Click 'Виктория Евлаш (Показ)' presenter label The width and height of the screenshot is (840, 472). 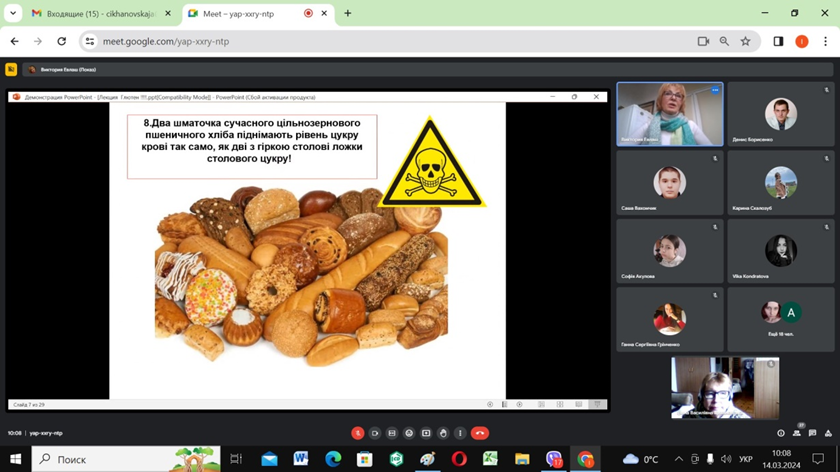68,70
